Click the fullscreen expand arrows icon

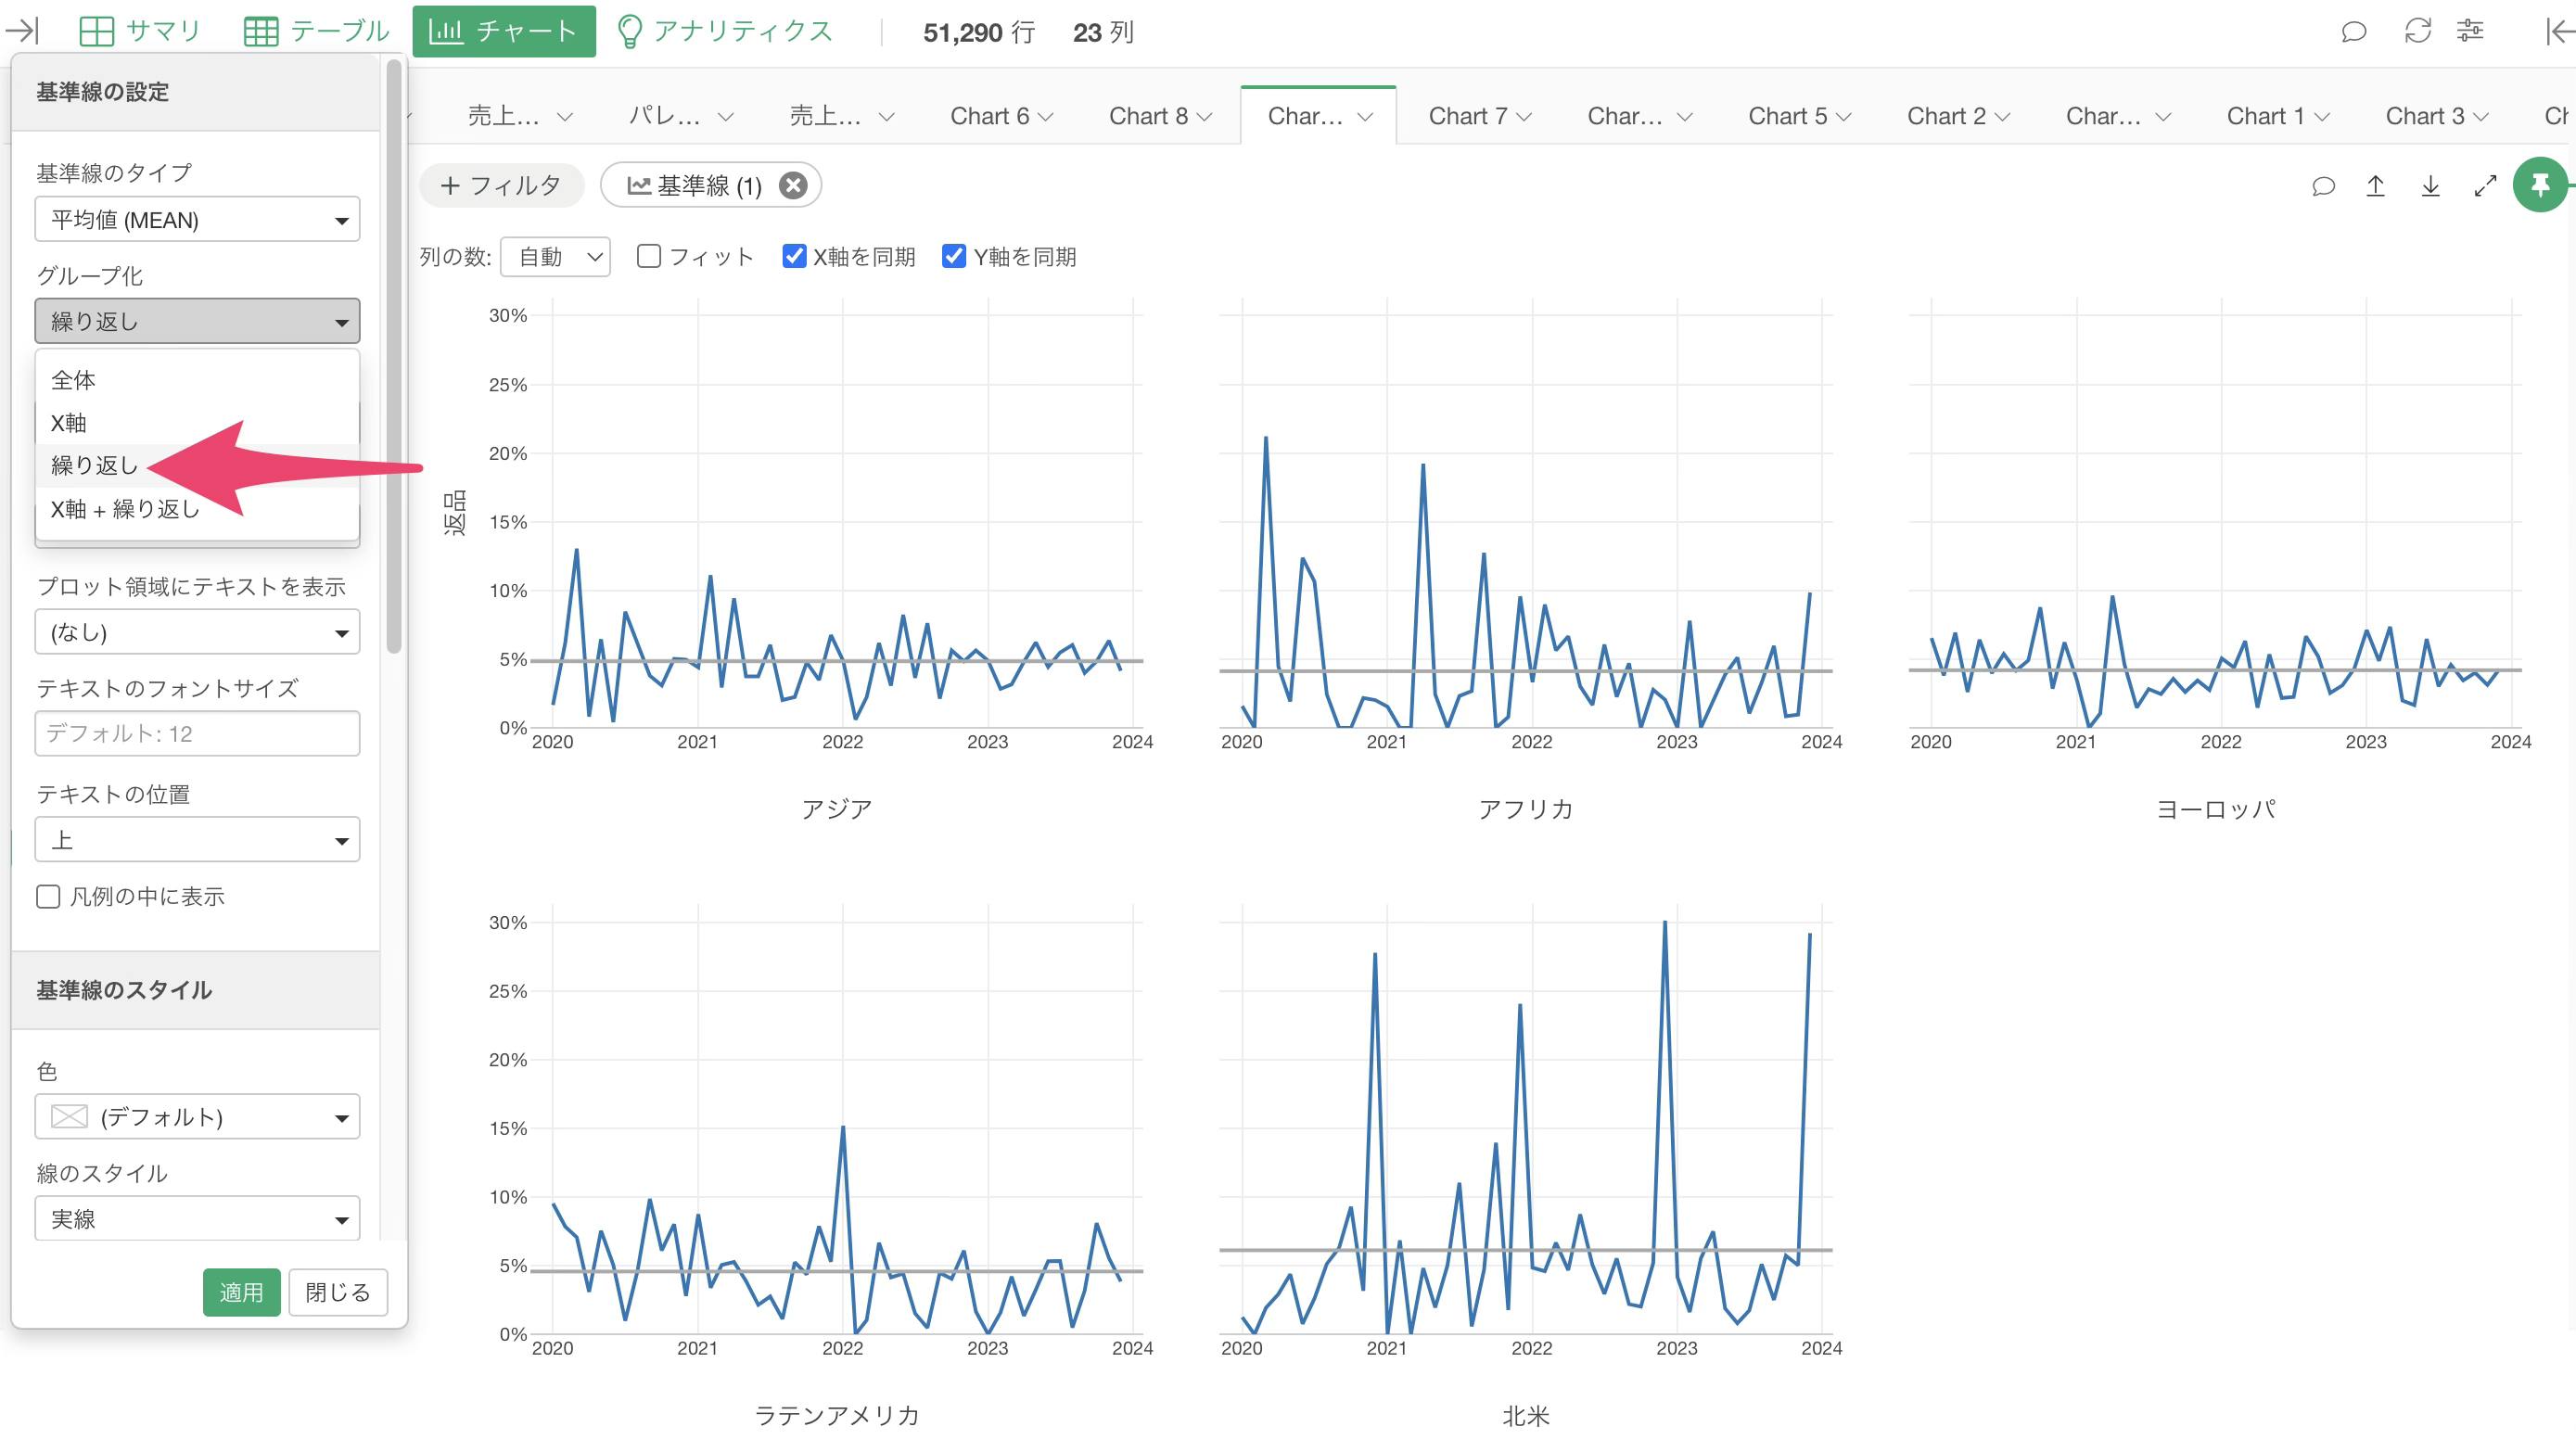point(2484,186)
